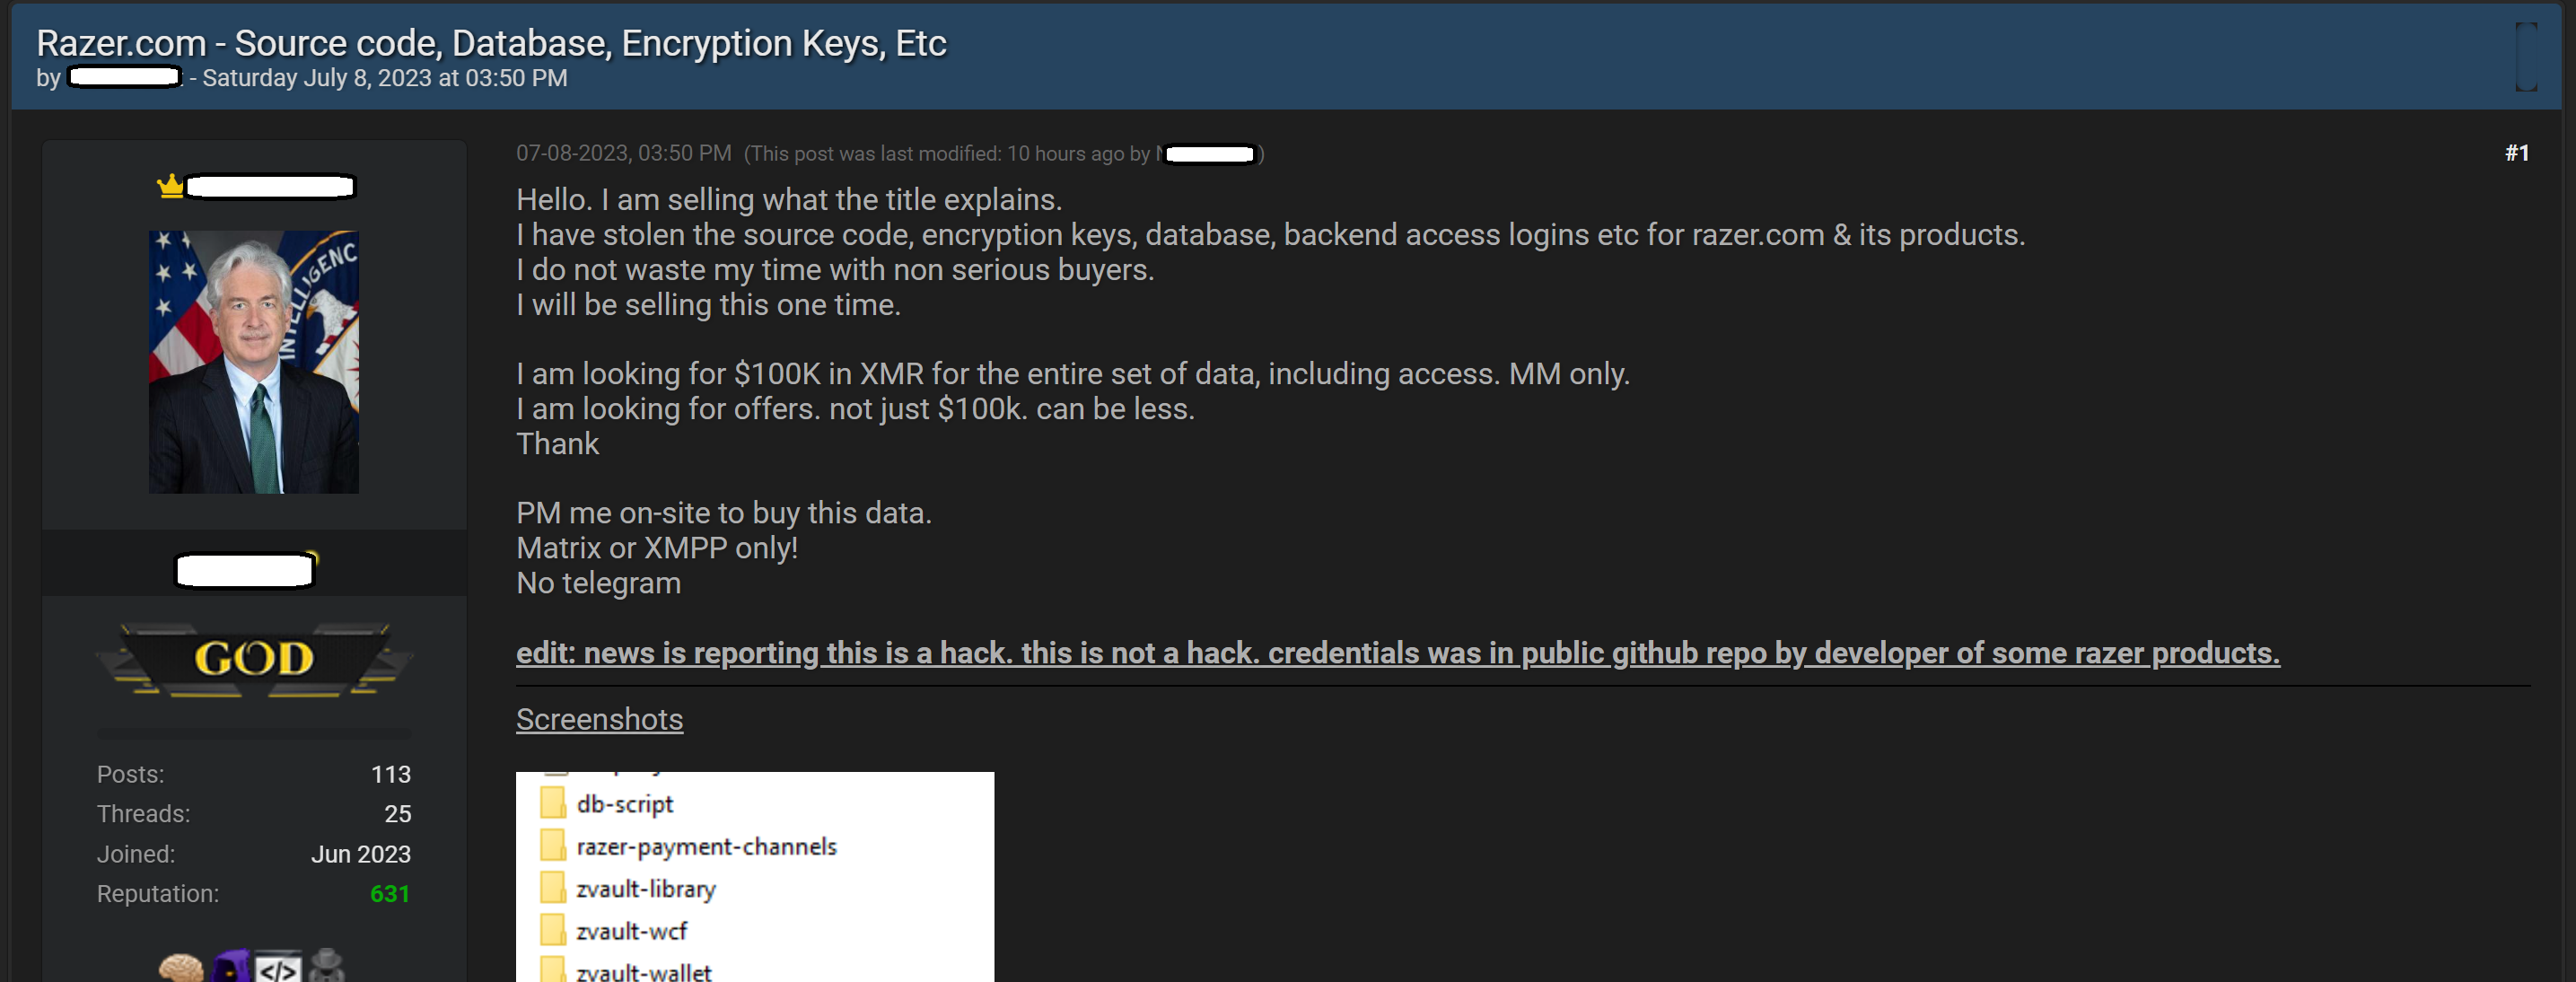
Task: Click the gray hat spy badge
Action: tap(326, 966)
